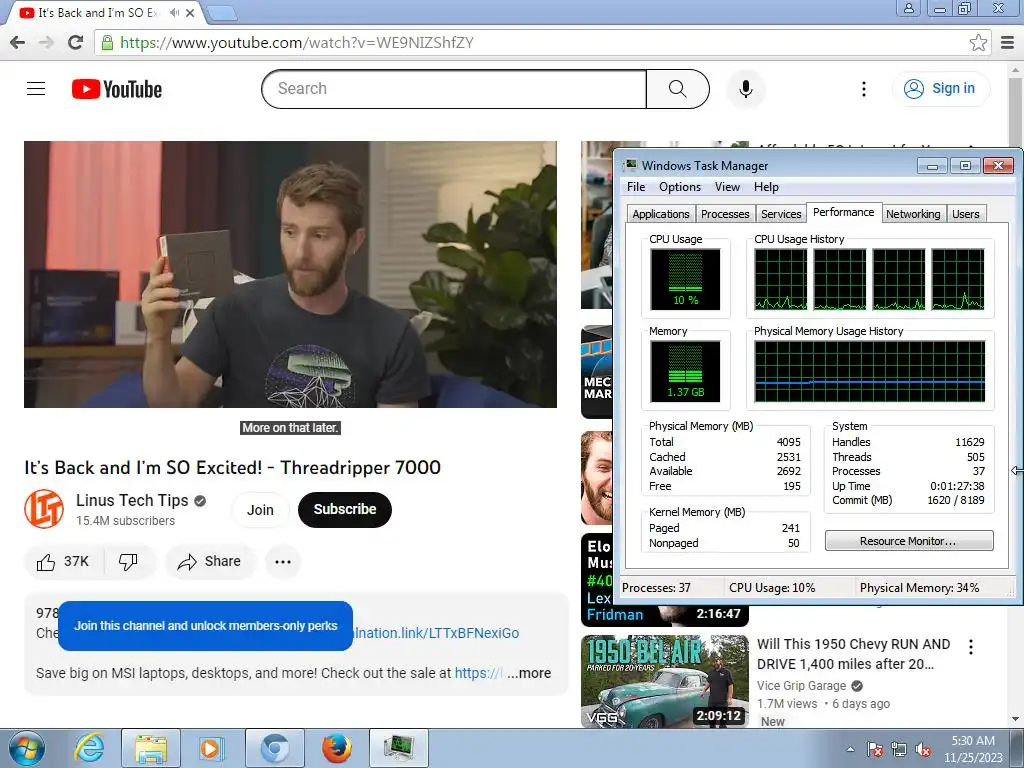Switch to Chrome in taskbar

(275, 748)
